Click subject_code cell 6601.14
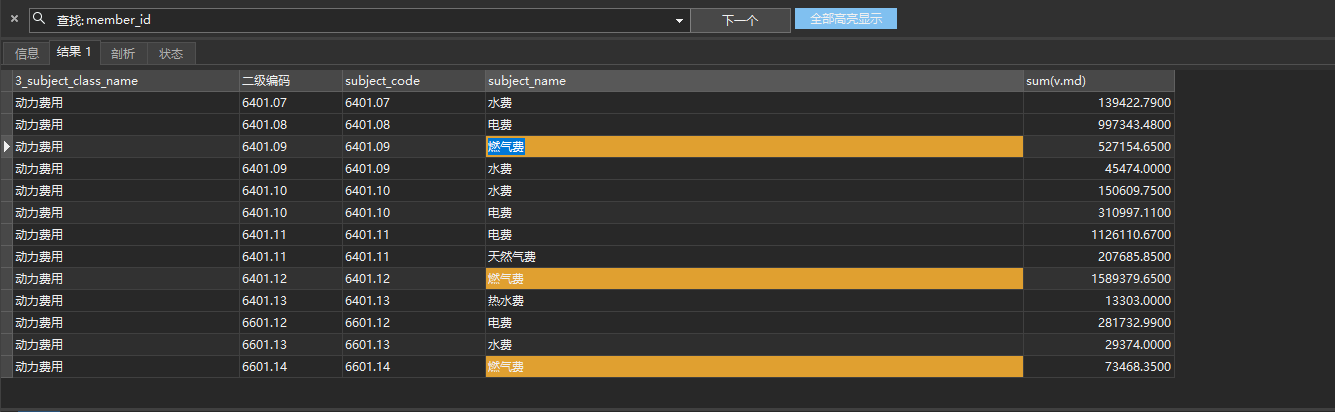The image size is (1335, 412). click(413, 367)
